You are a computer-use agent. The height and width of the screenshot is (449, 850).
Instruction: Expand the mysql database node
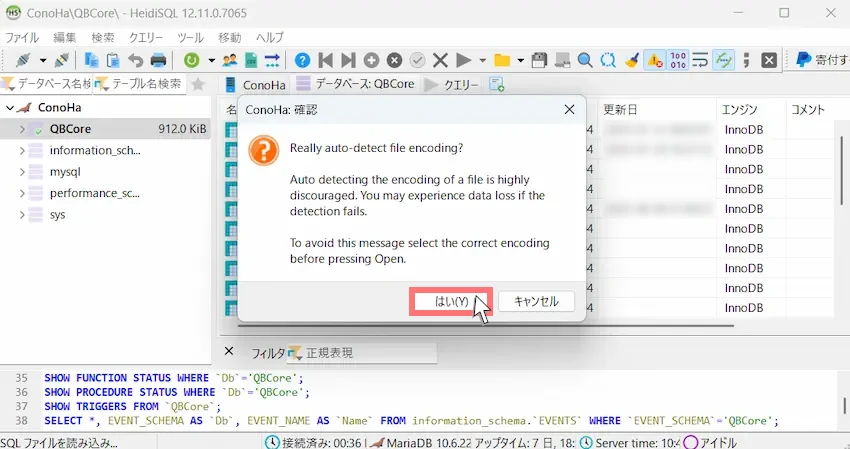[22, 172]
